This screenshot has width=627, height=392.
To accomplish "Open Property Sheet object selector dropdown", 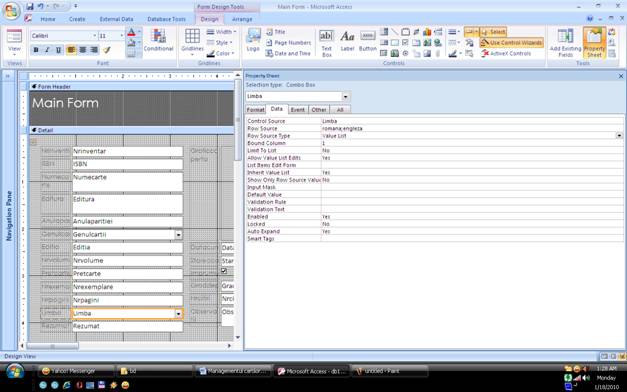I will coord(345,96).
